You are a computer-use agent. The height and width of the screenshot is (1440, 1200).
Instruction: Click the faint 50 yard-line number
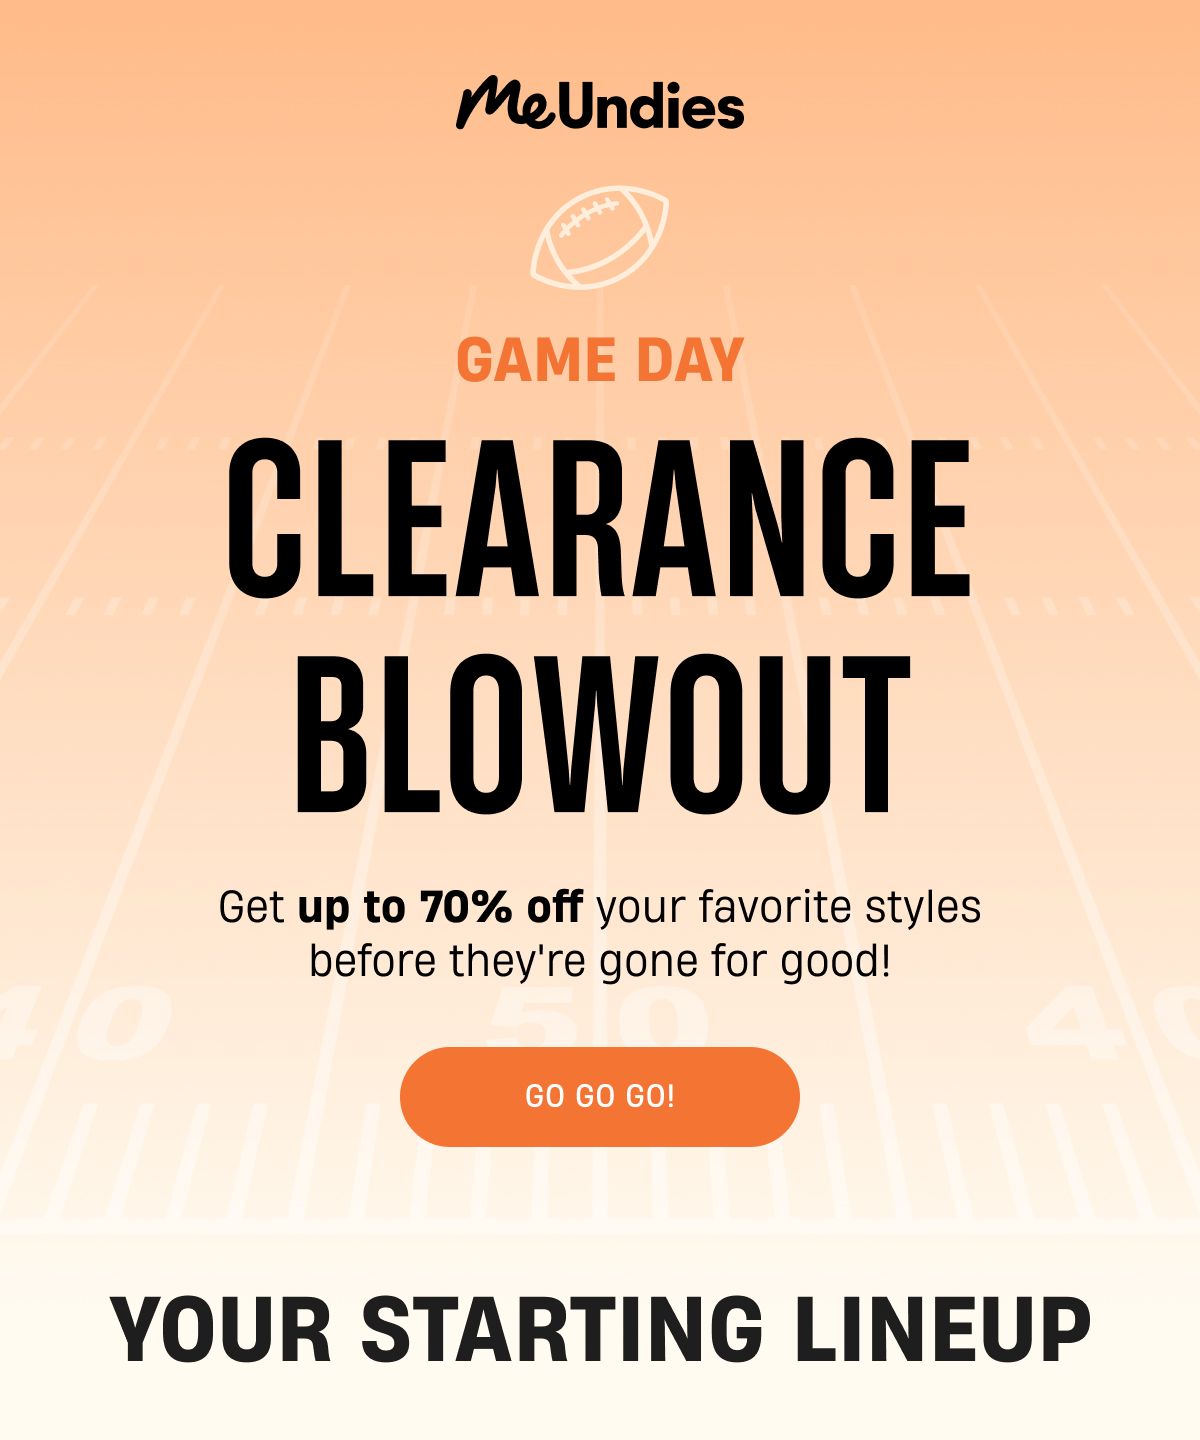(x=598, y=1022)
